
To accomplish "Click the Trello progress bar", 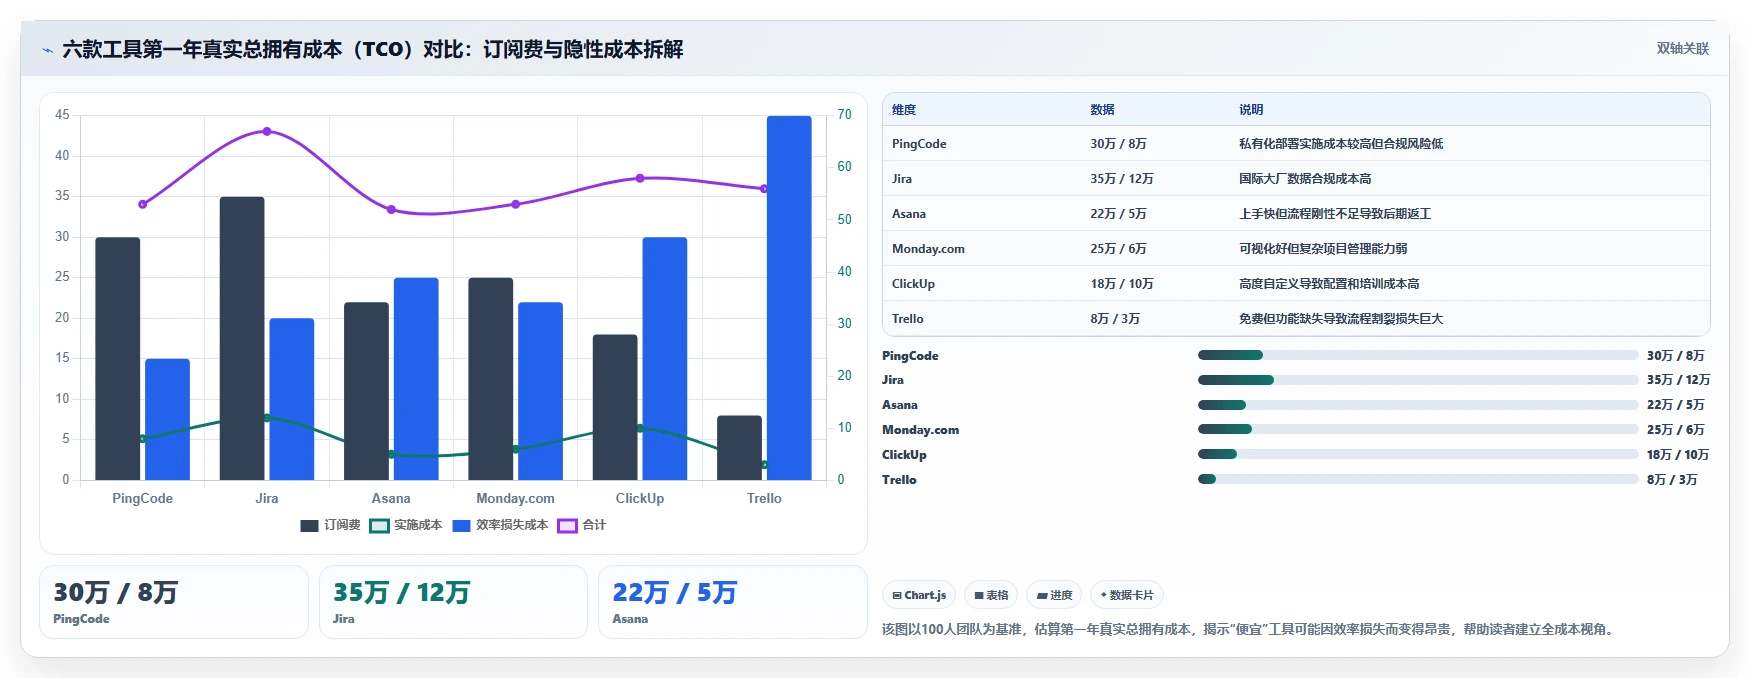I will 1418,479.
